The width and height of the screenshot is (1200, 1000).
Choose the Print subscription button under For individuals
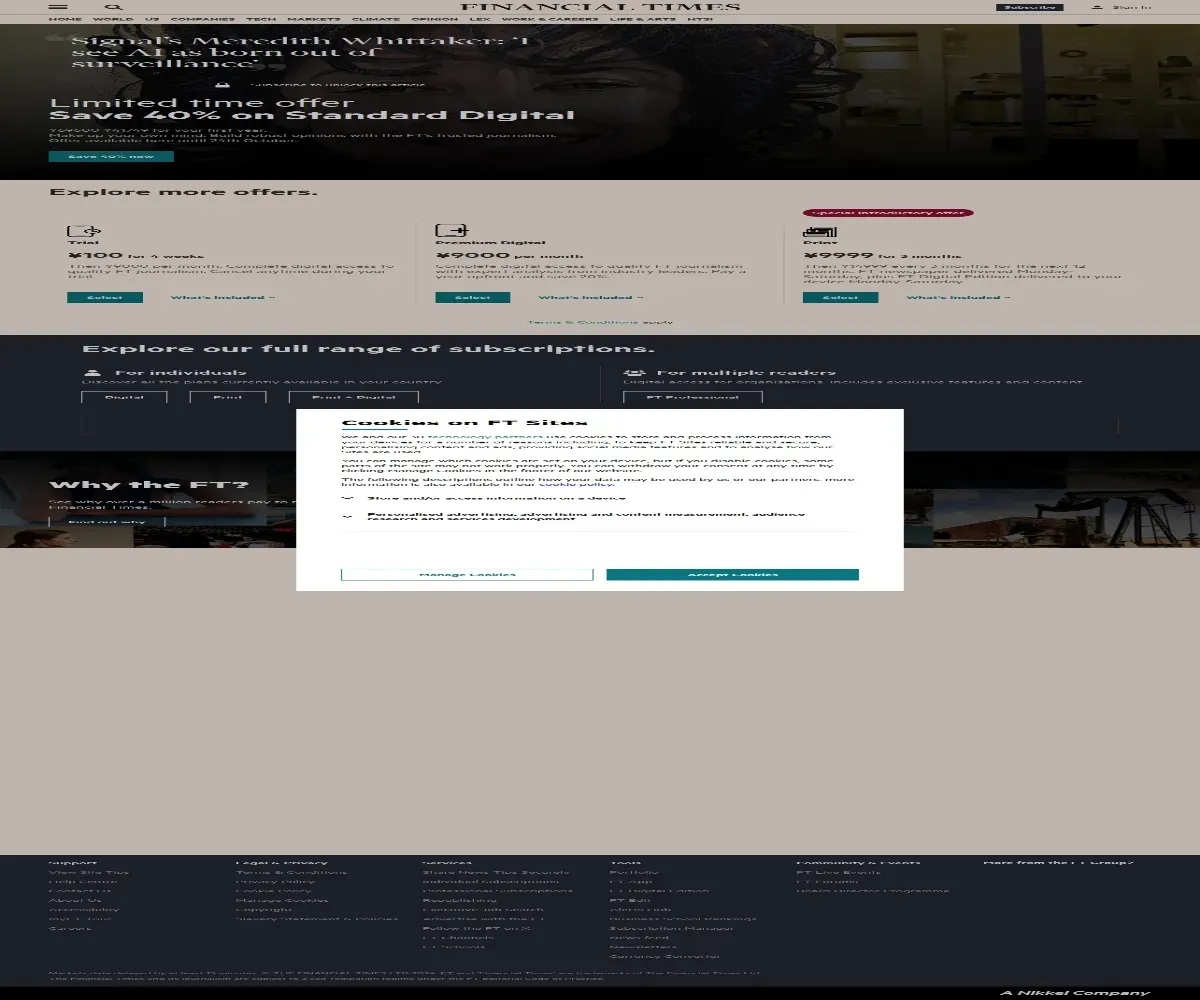(x=228, y=397)
